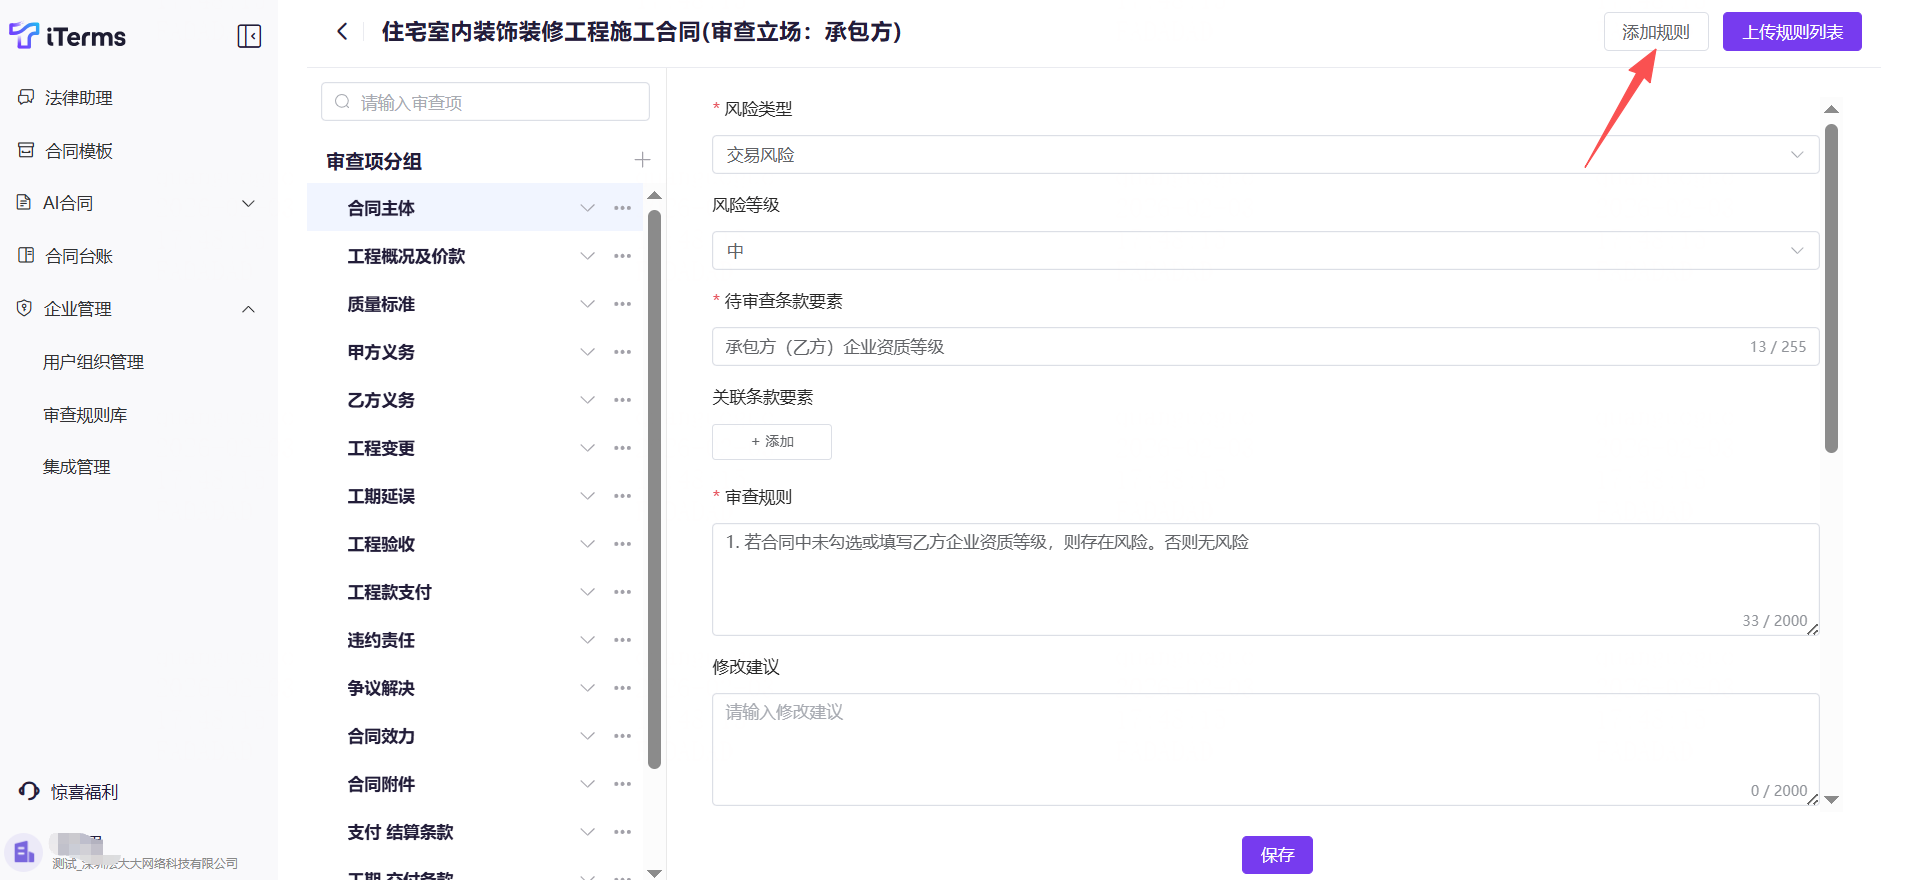Expand the 争议解决 group
Screen dimensions: 1909x880
(x=587, y=688)
